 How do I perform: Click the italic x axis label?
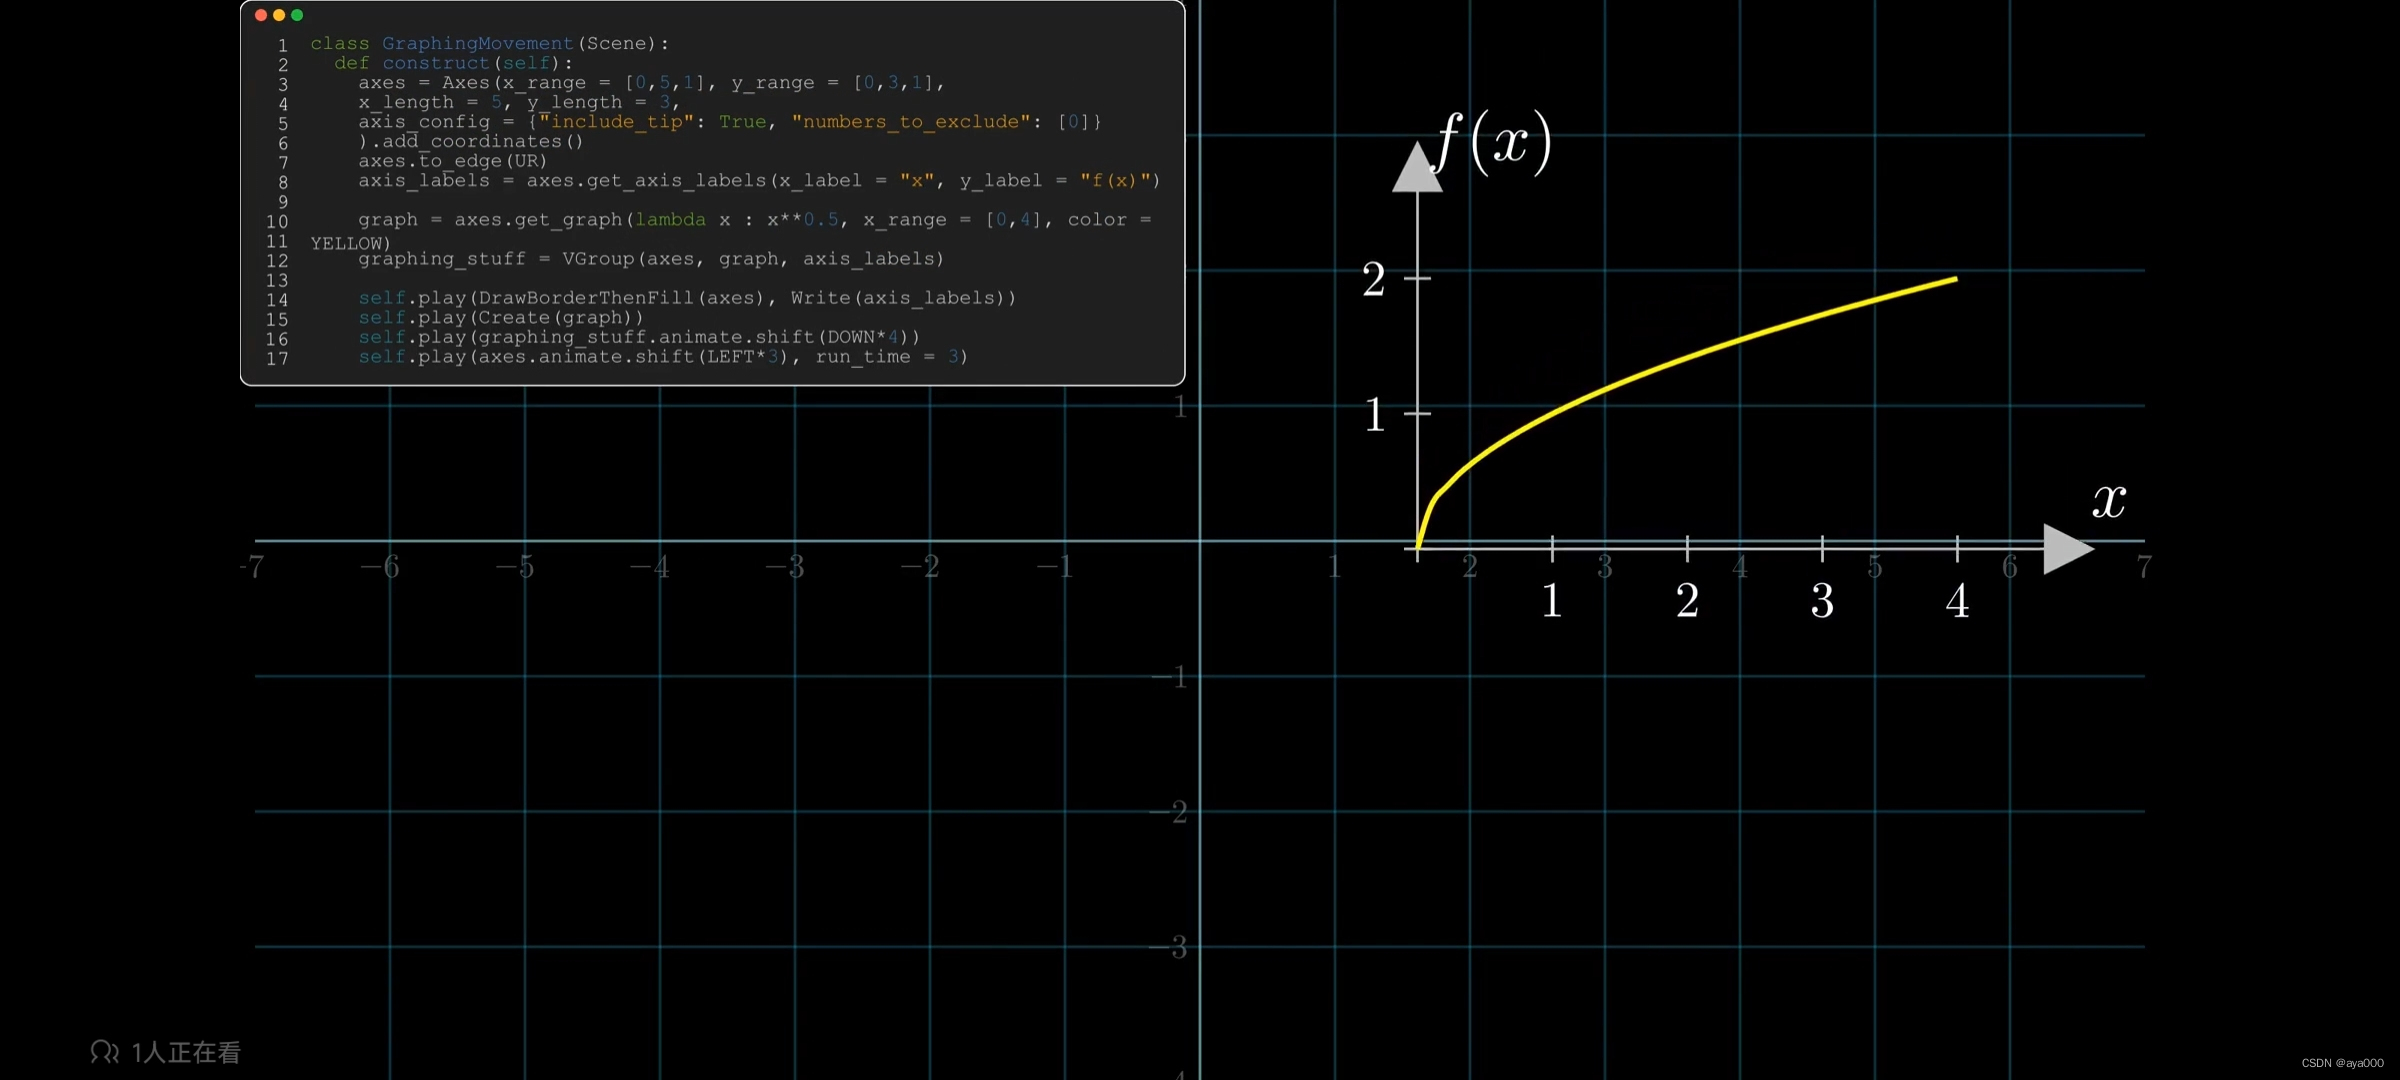[x=2109, y=499]
